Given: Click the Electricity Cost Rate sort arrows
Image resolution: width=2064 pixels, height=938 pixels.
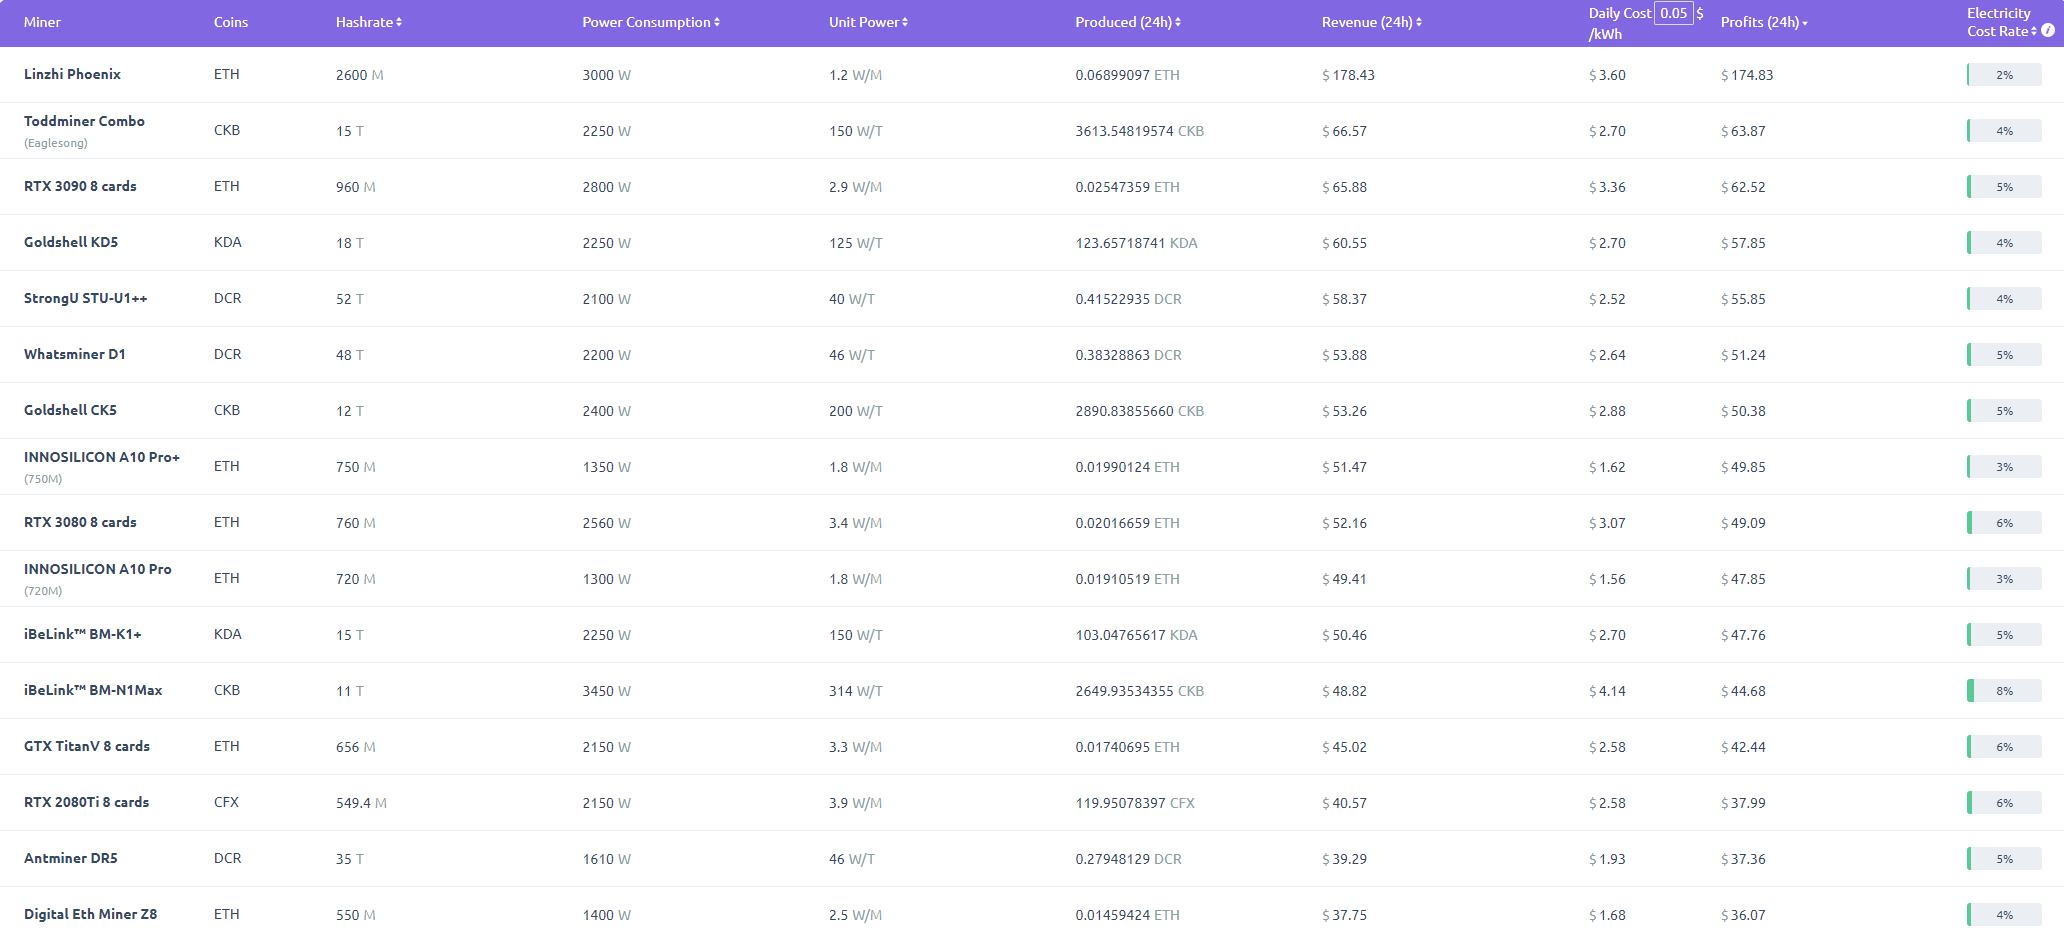Looking at the screenshot, I should tap(2034, 32).
